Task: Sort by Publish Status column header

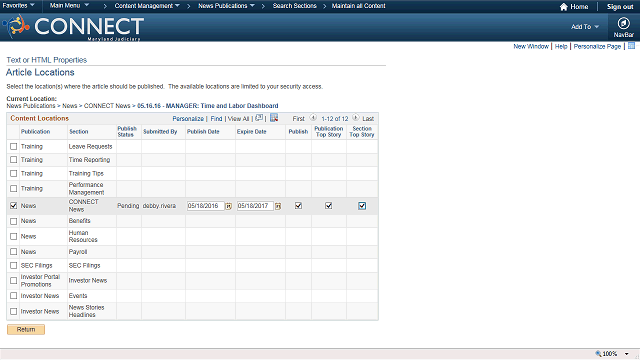Action: click(x=127, y=131)
